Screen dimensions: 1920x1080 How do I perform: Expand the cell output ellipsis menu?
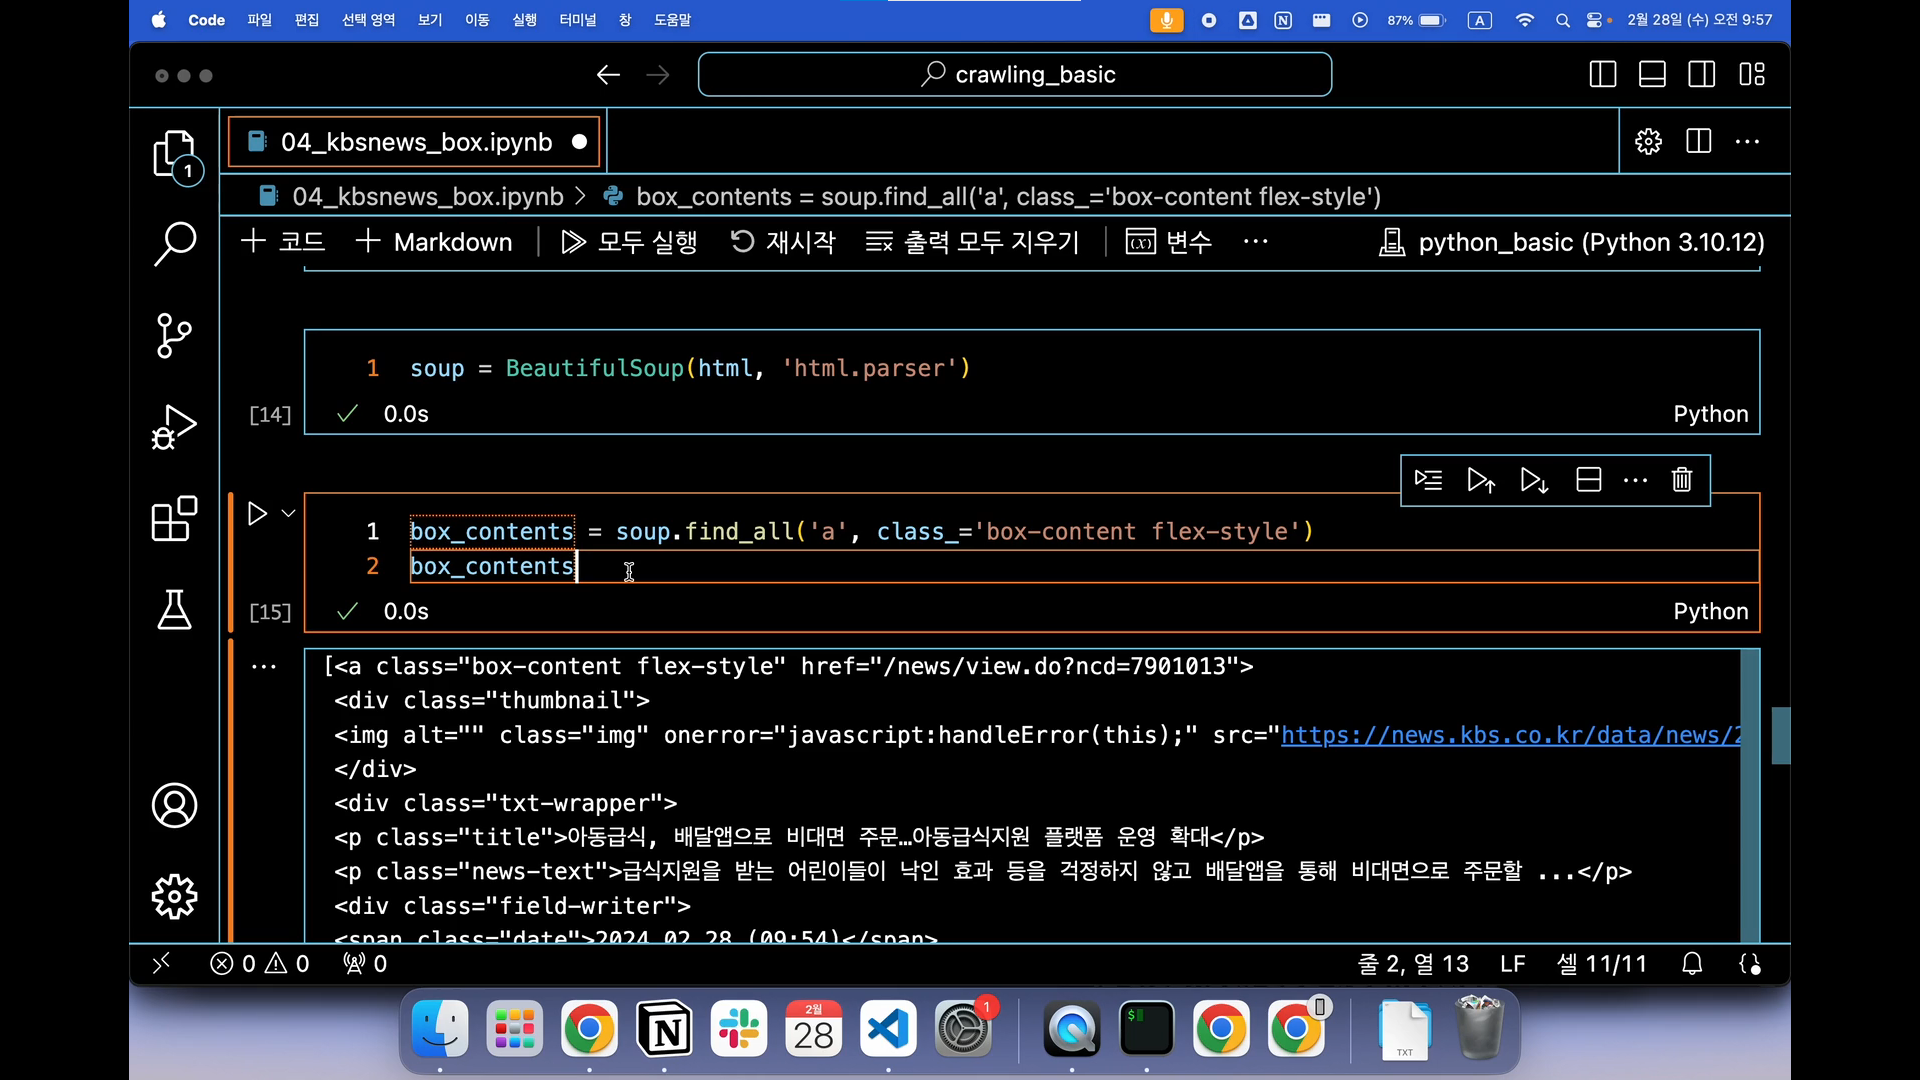(264, 667)
